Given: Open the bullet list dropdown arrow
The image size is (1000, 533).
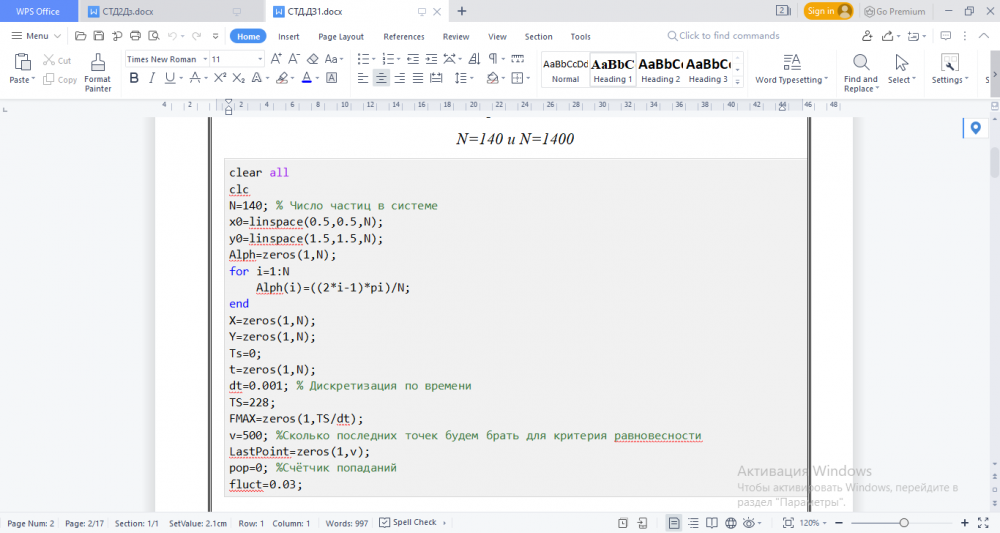Looking at the screenshot, I should click(372, 59).
